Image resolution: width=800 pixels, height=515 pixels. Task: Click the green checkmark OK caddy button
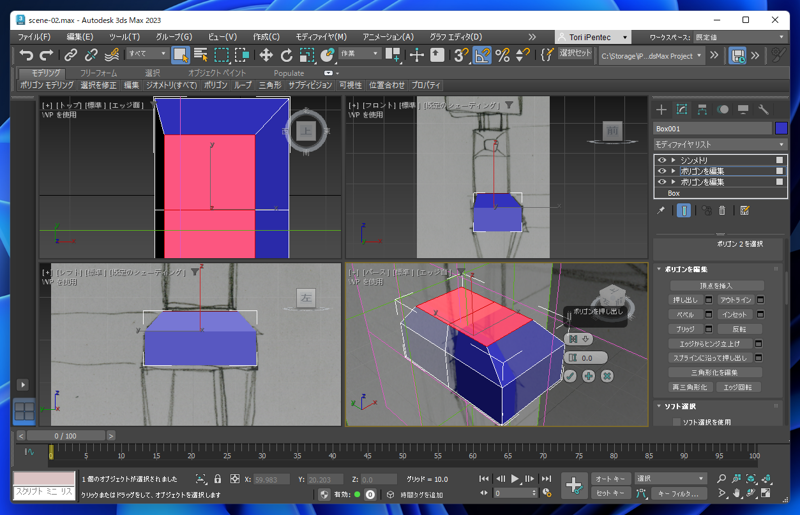(570, 376)
